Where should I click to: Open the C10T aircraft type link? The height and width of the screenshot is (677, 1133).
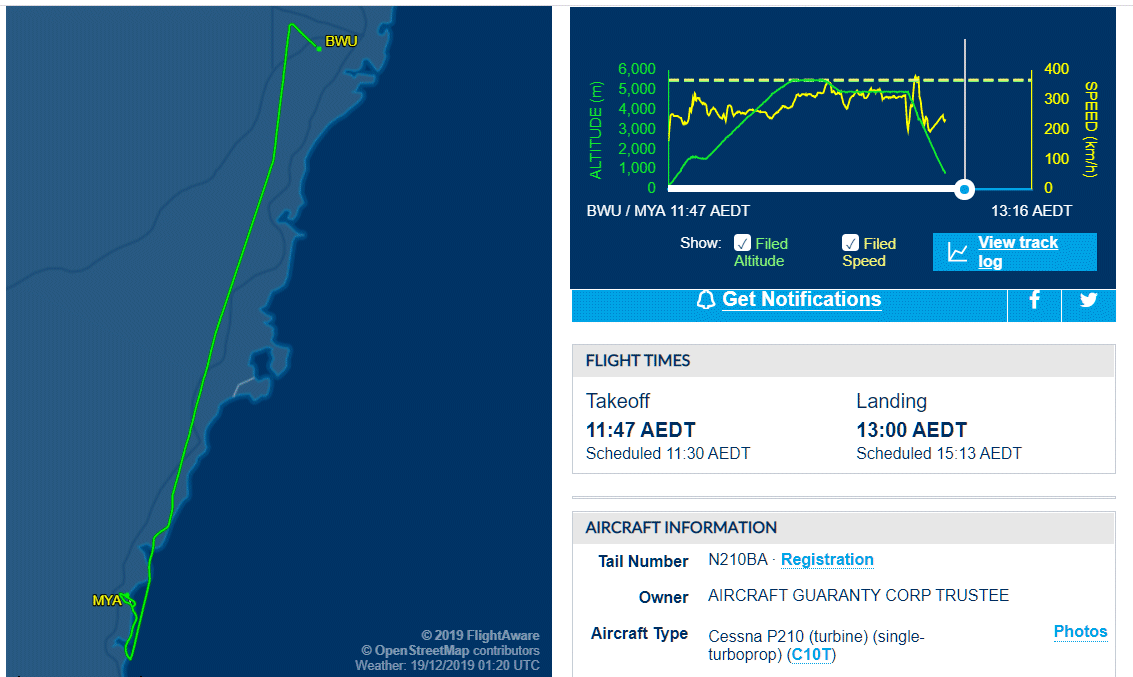(x=811, y=655)
